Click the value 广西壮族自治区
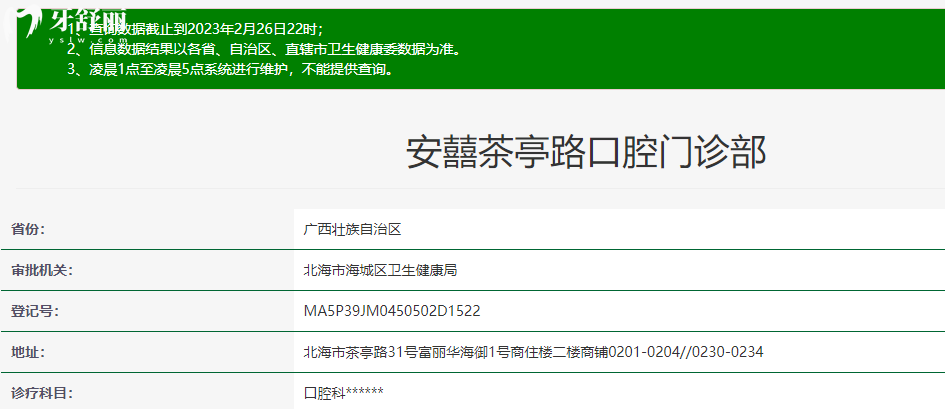Screen dimensions: 945x409 353,229
